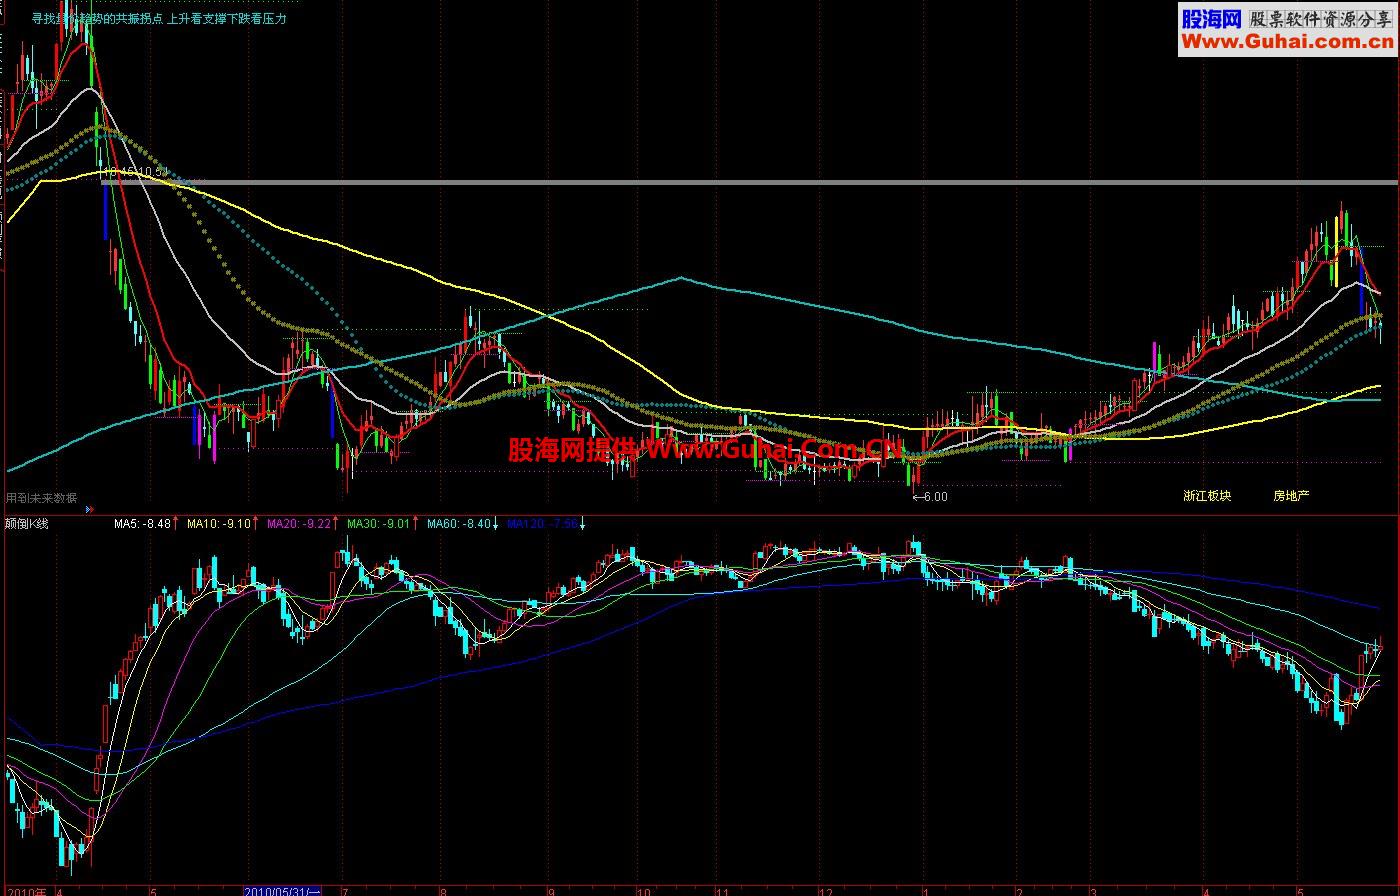Click the gray horizontal resistance line
Screen dimensions: 1400x896
pos(750,182)
